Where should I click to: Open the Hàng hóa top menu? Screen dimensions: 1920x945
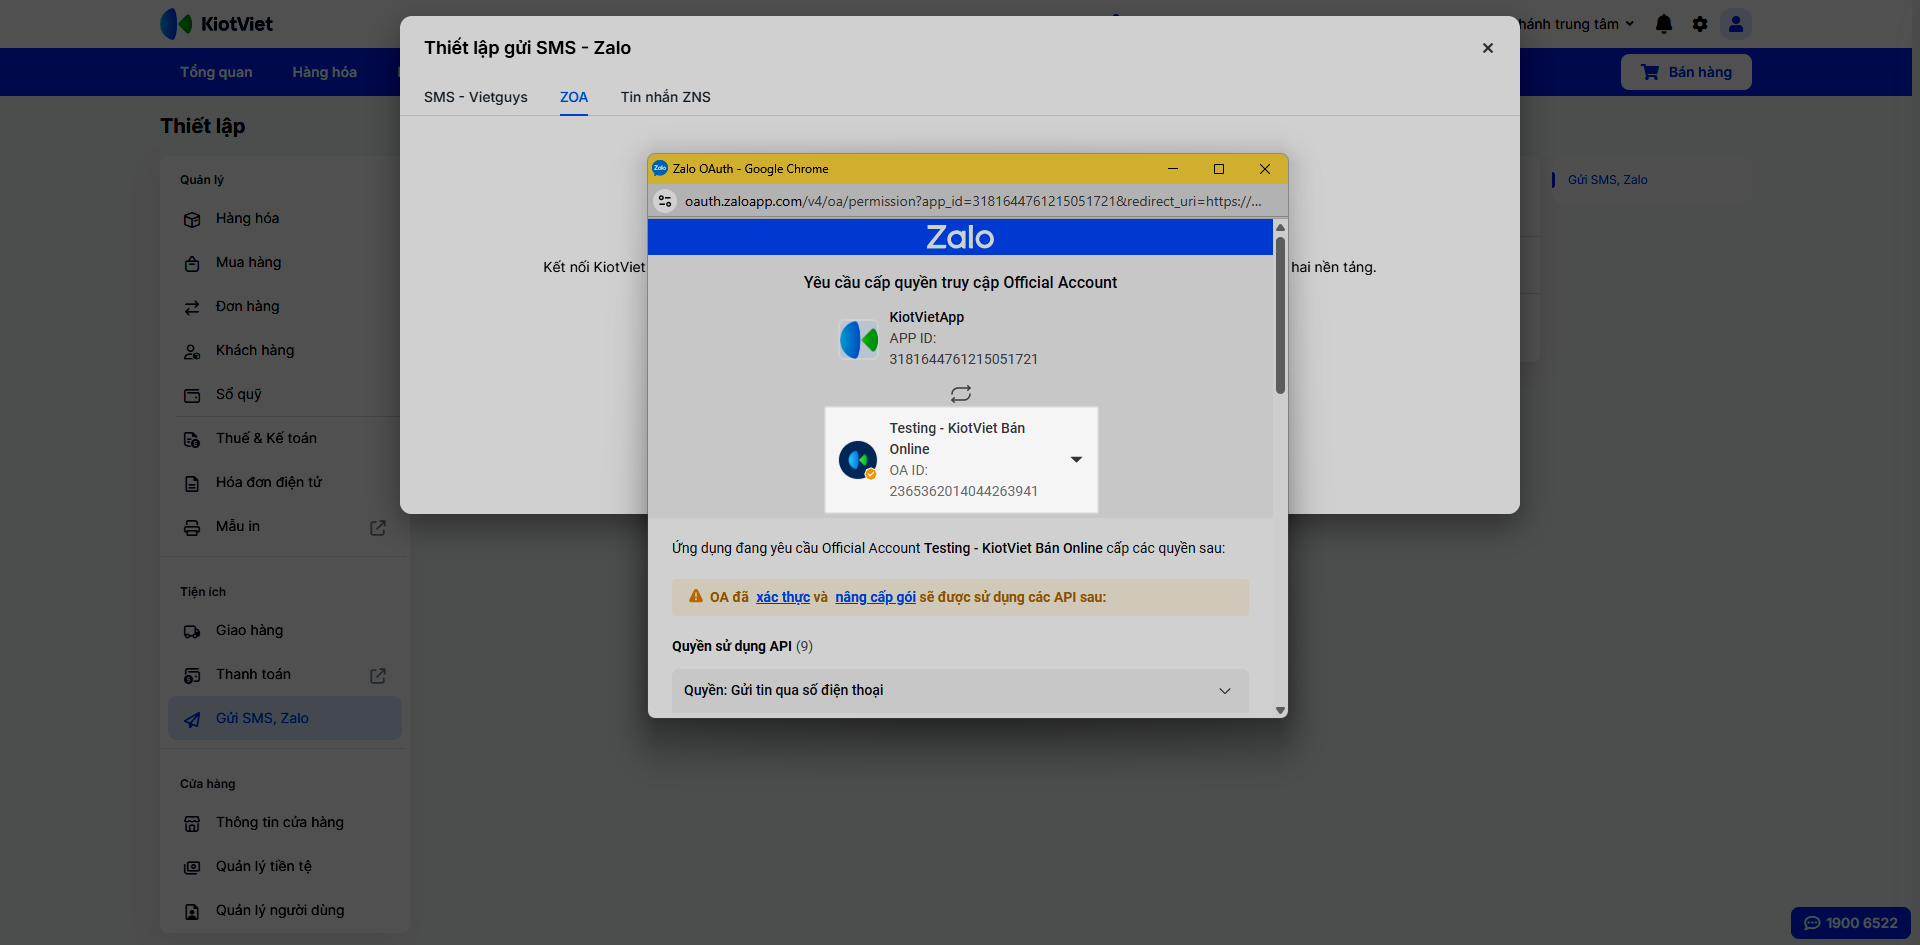coord(324,72)
